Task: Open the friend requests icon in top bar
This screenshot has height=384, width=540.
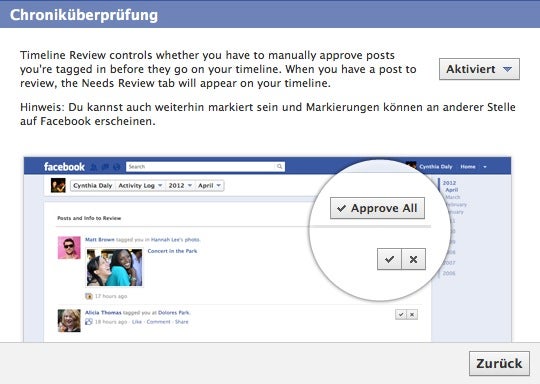Action: (x=94, y=167)
